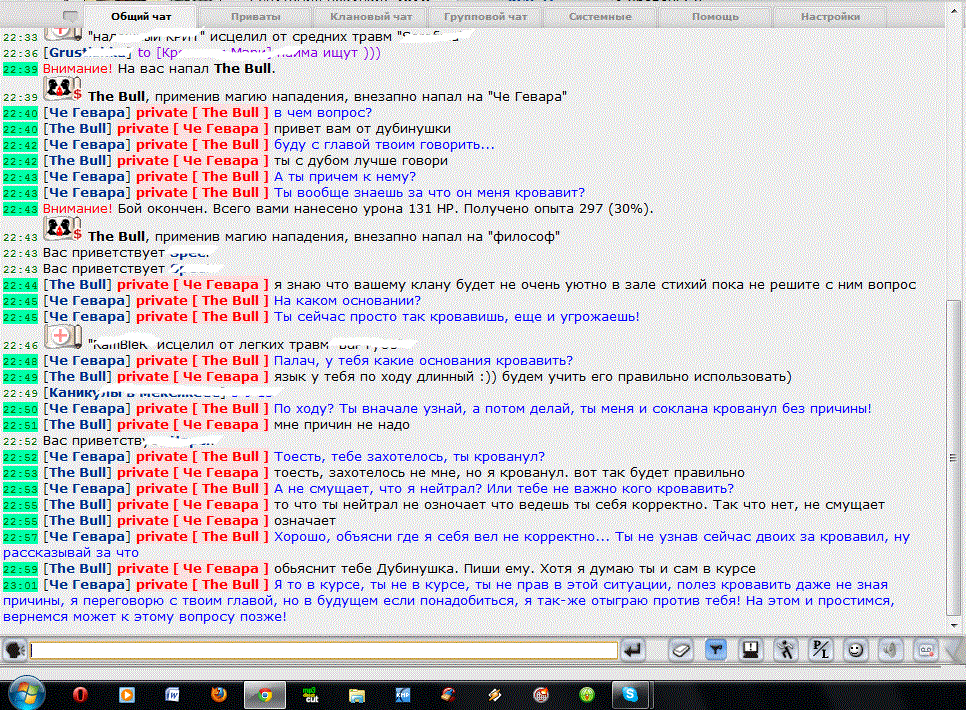Image resolution: width=966 pixels, height=710 pixels.
Task: Click the tape recorder icon in the chat toolbar
Action: pos(926,650)
